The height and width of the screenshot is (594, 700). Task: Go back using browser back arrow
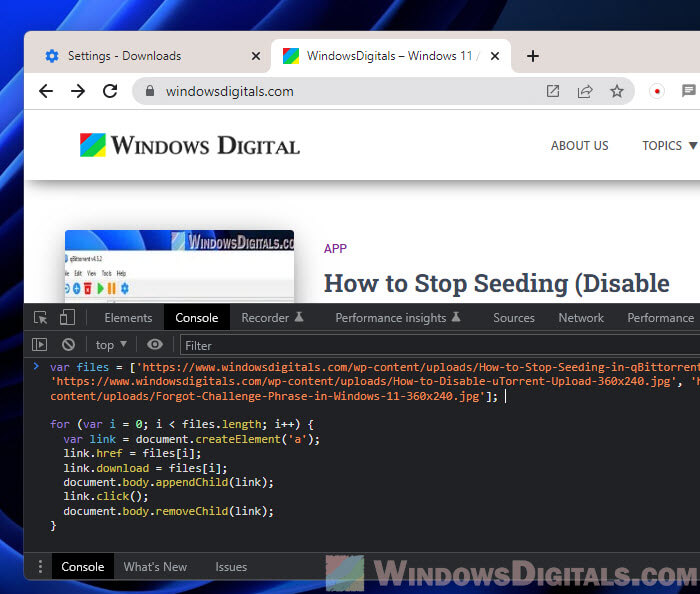[46, 91]
